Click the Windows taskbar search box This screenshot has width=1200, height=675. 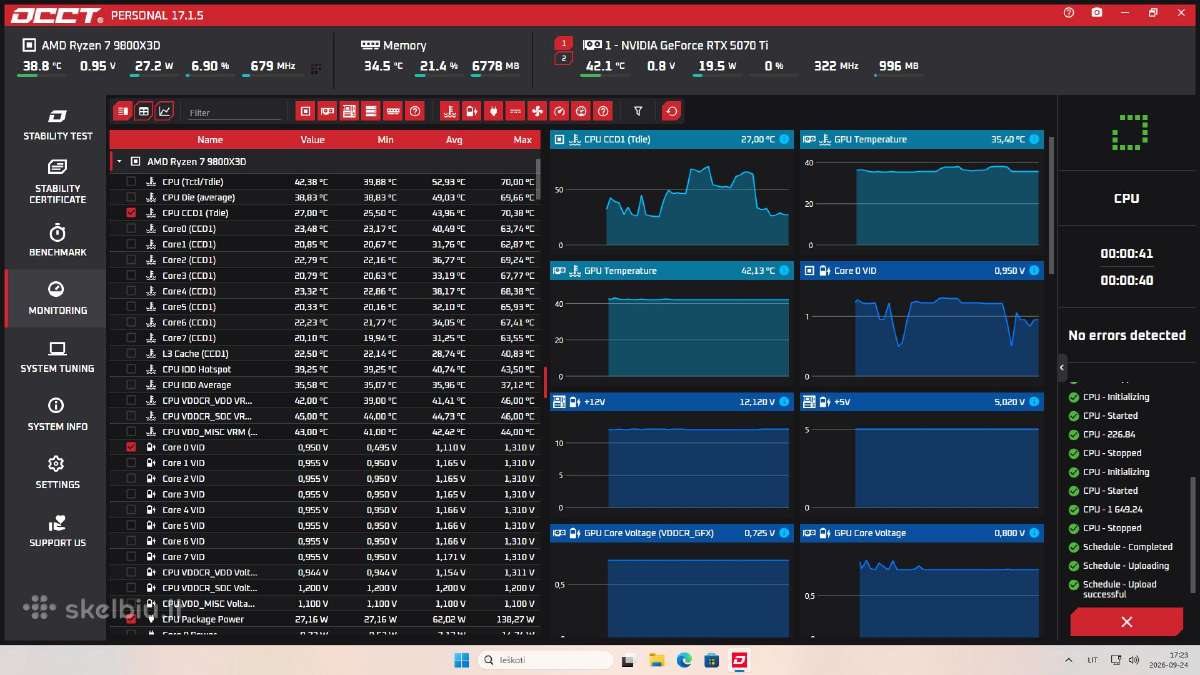(x=543, y=660)
